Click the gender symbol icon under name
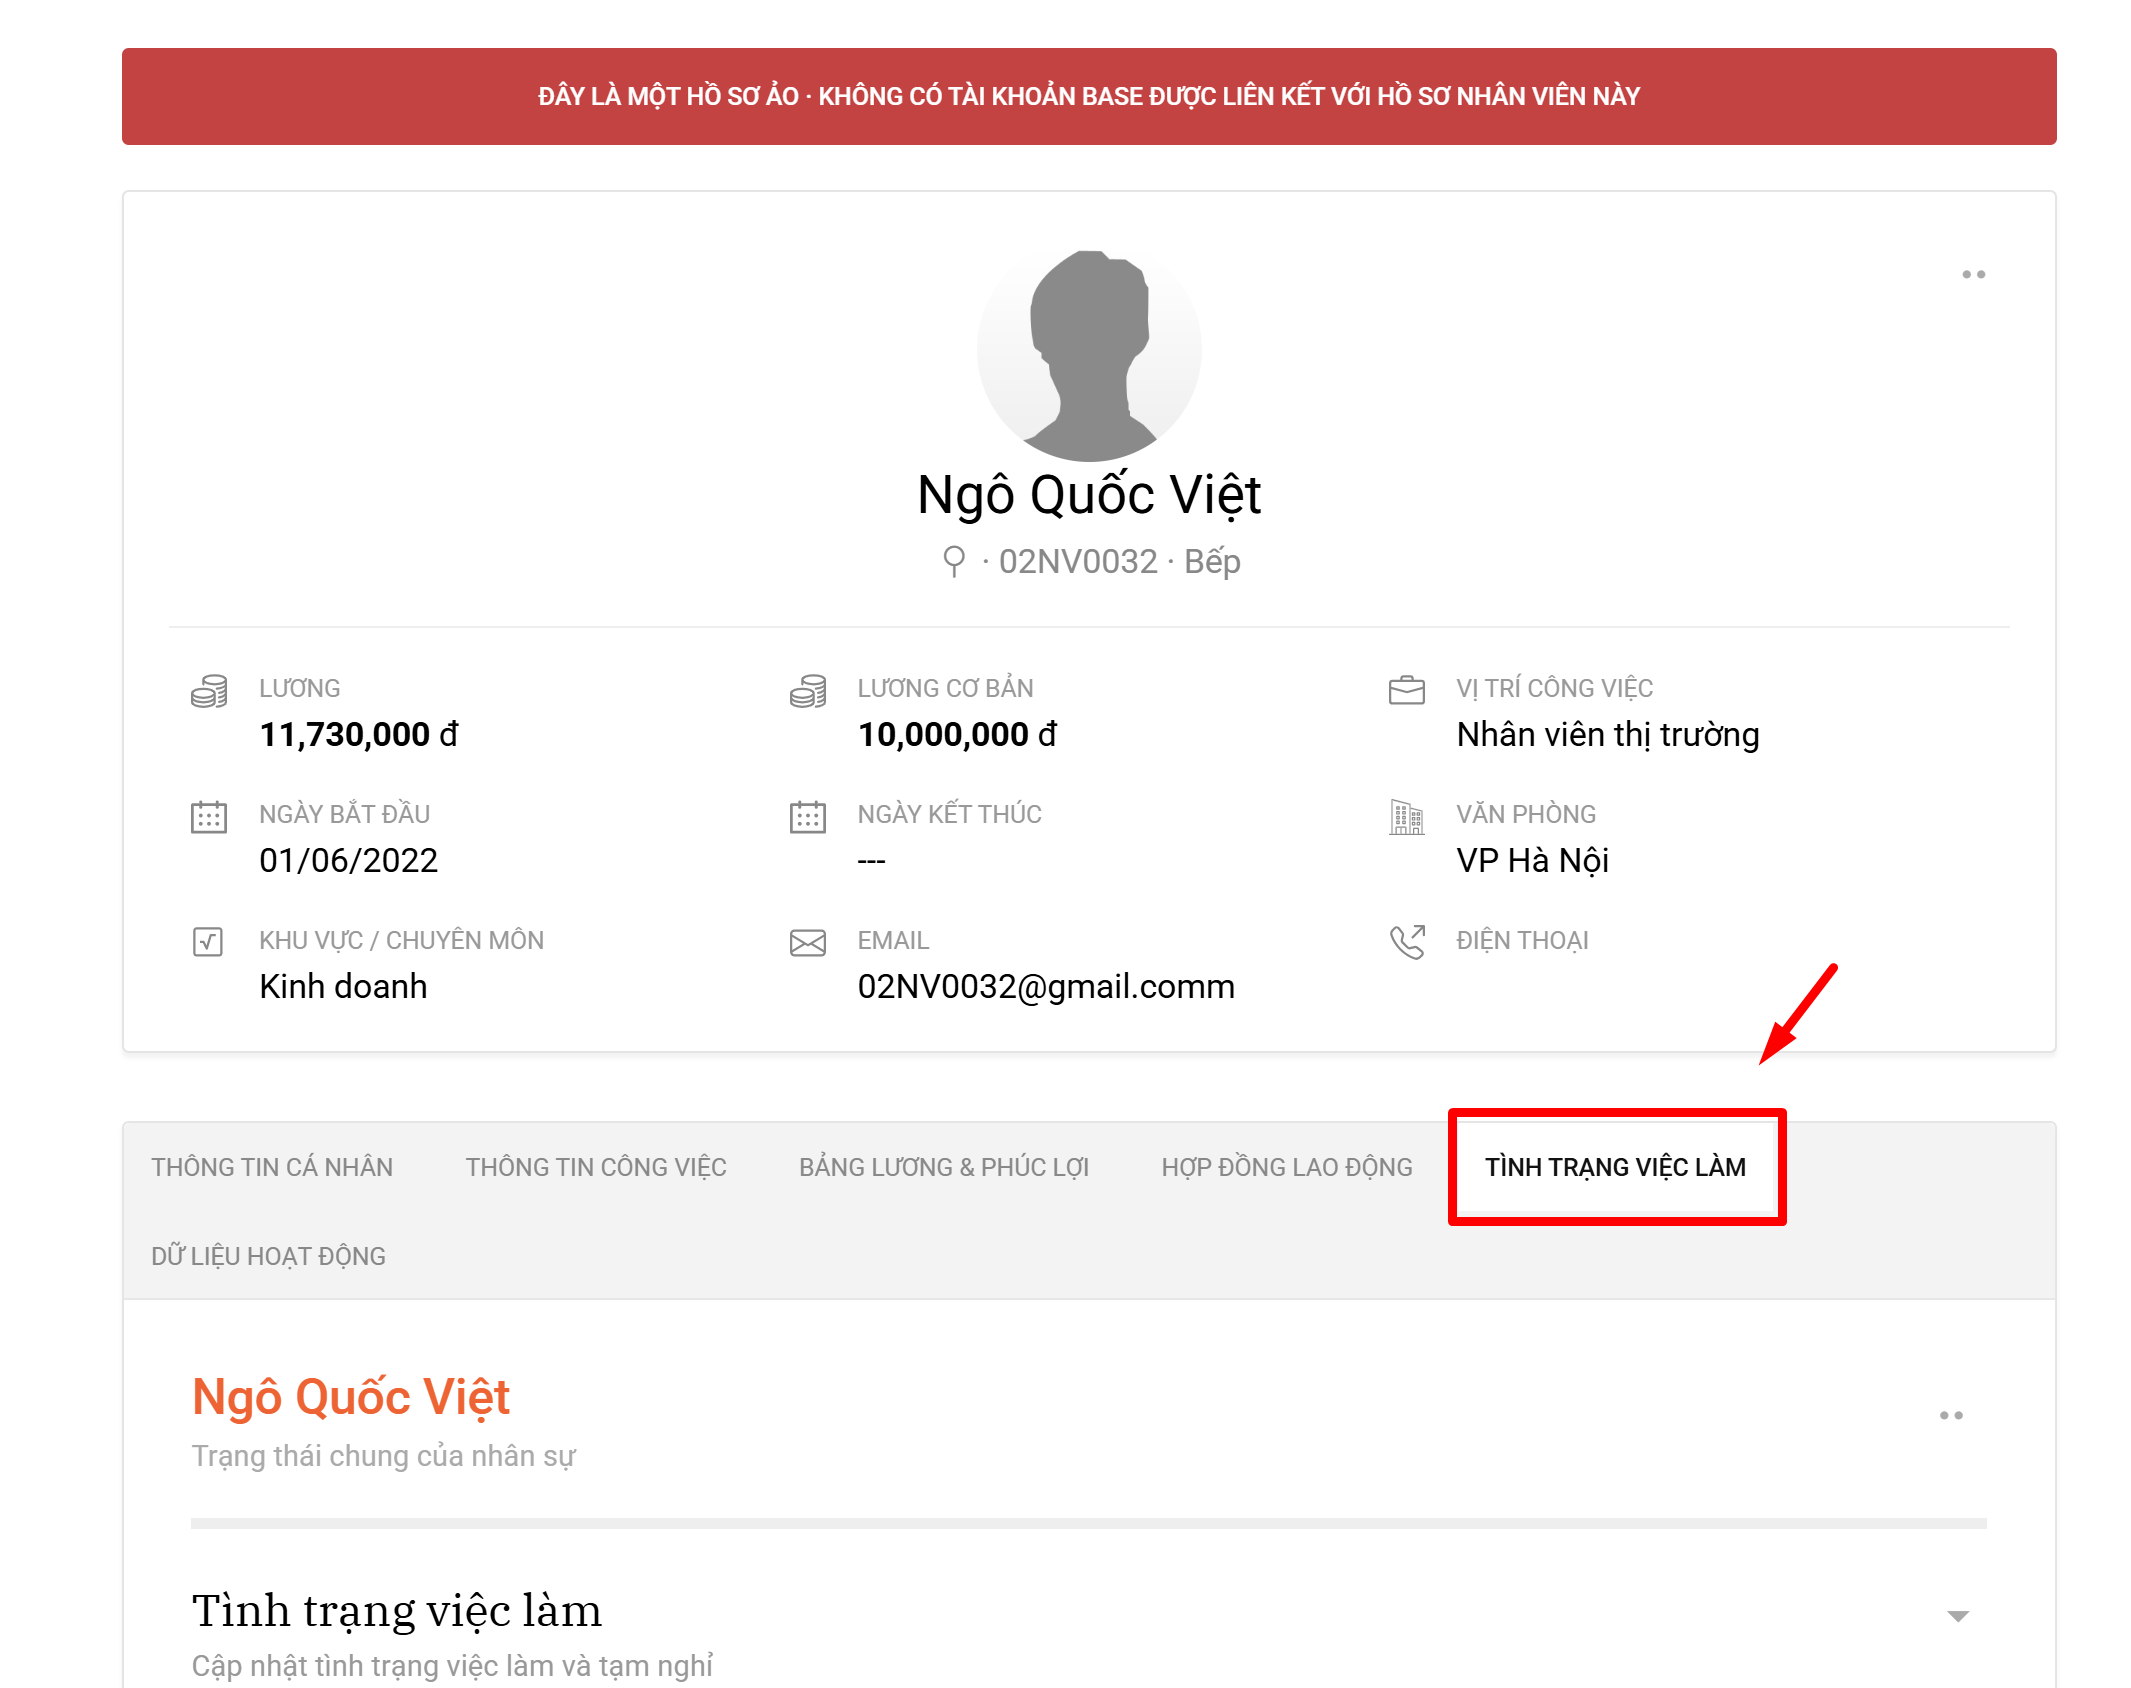The image size is (2131, 1688). coord(954,561)
